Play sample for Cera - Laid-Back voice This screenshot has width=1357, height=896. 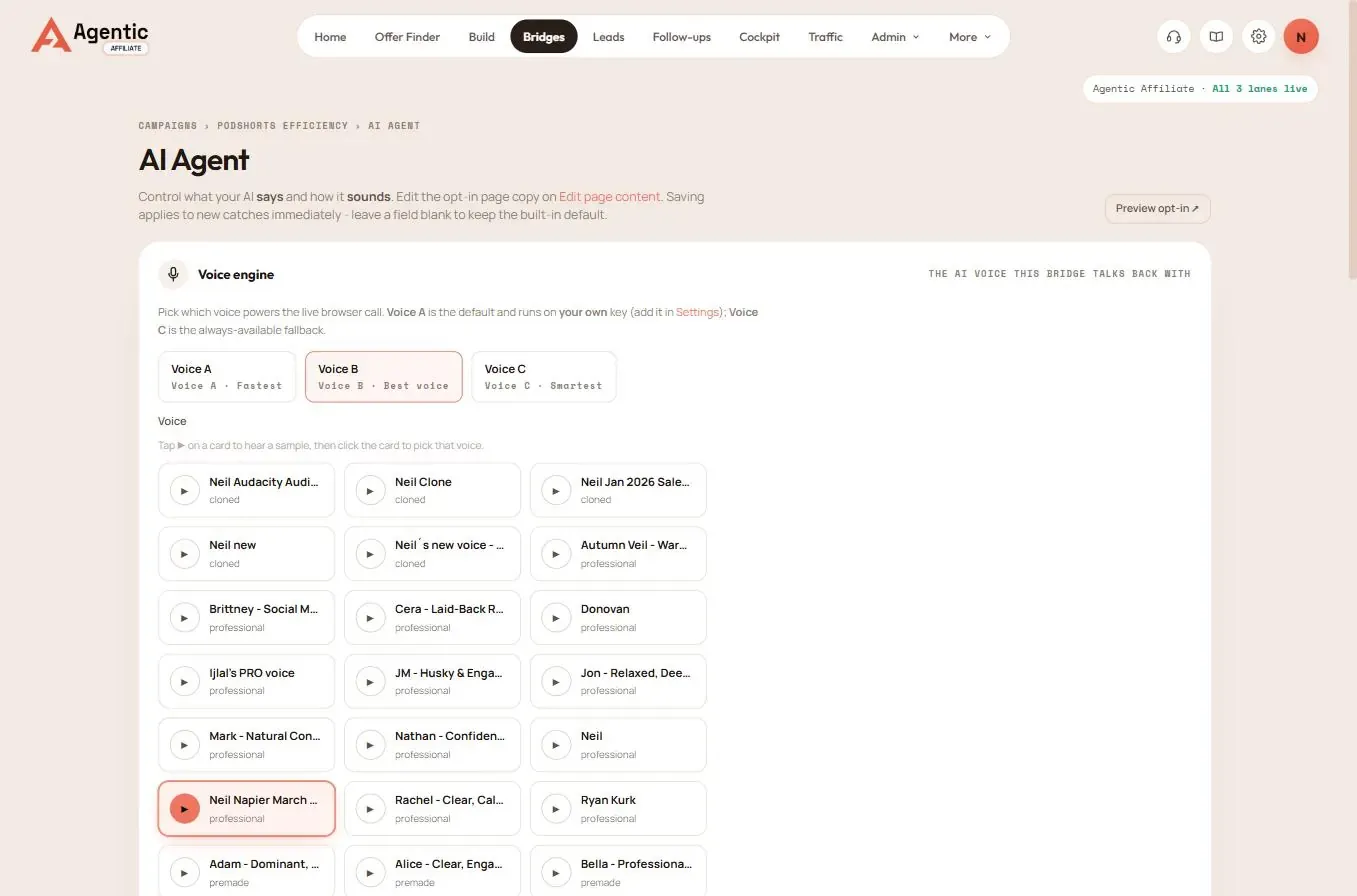pyautogui.click(x=370, y=618)
